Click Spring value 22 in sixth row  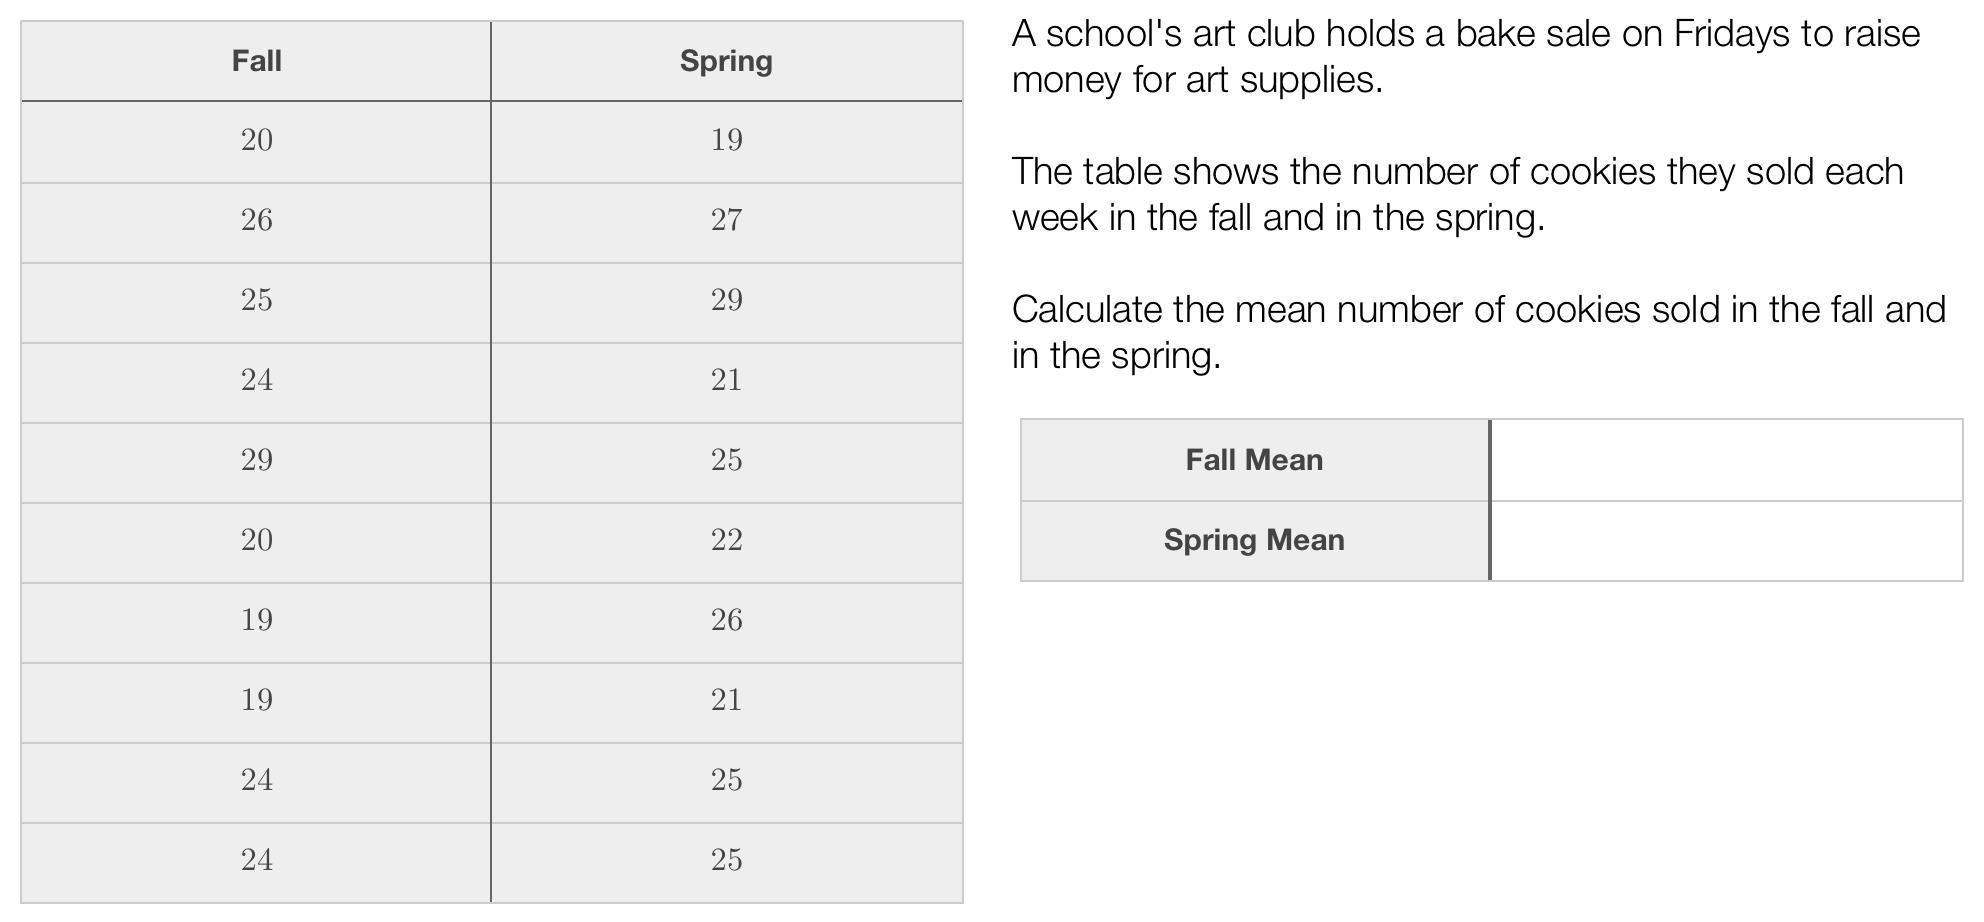tap(727, 540)
